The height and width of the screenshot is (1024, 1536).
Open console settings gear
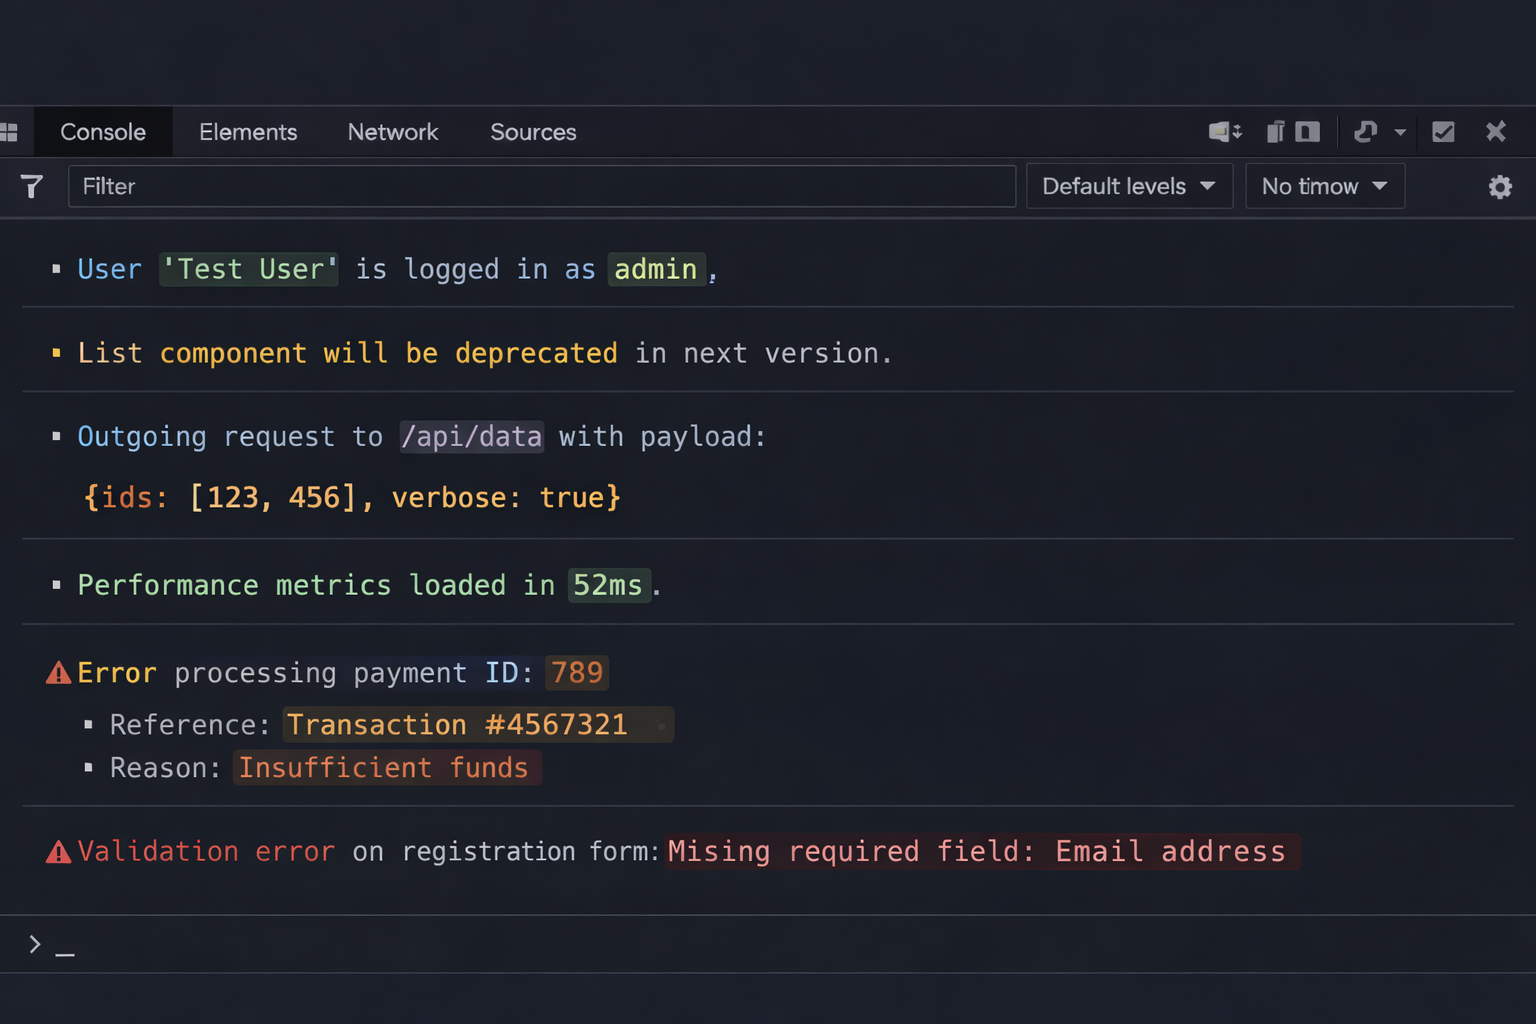pos(1499,187)
